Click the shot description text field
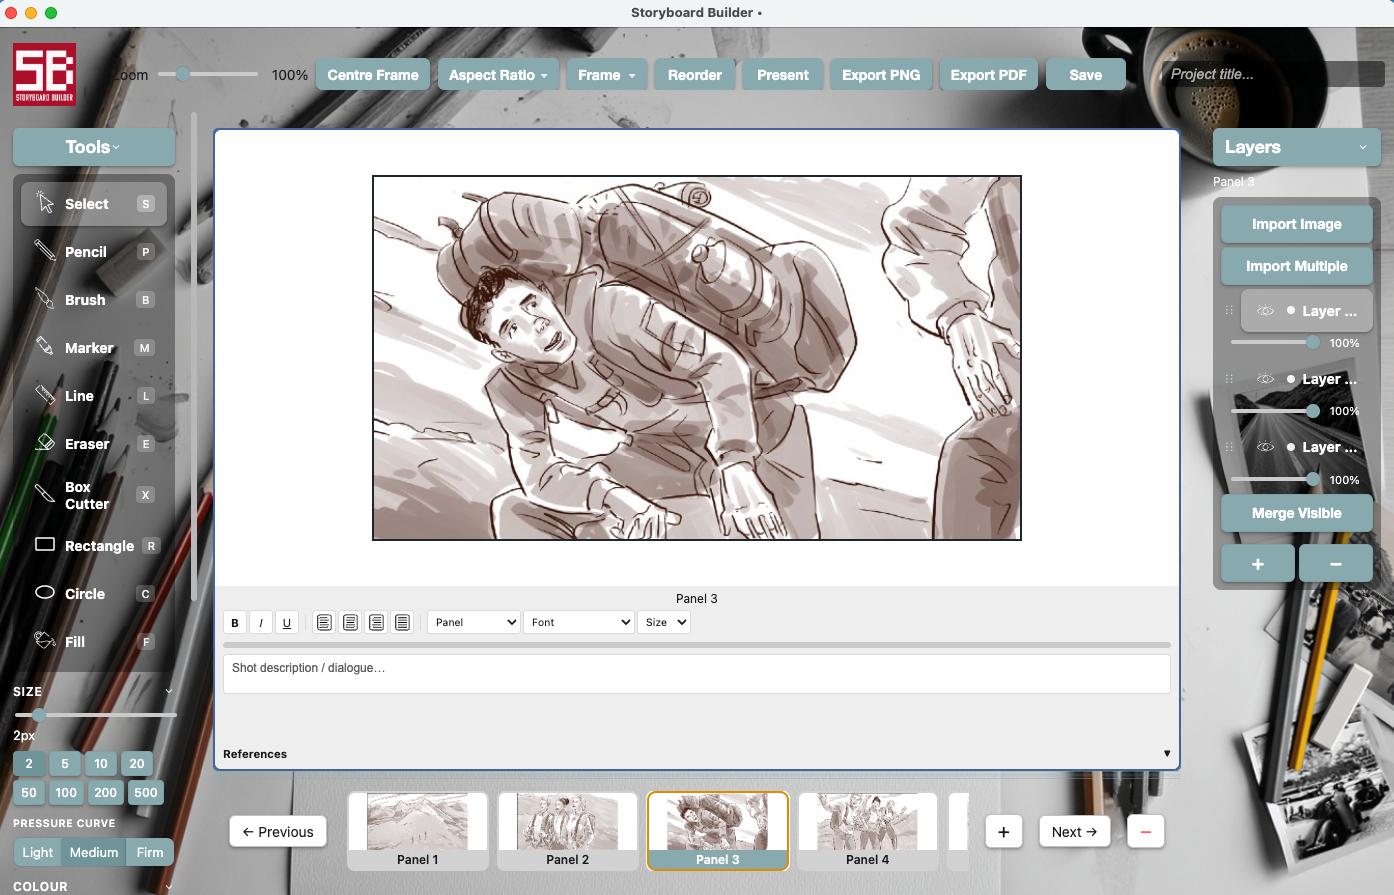Image resolution: width=1394 pixels, height=895 pixels. (x=697, y=673)
